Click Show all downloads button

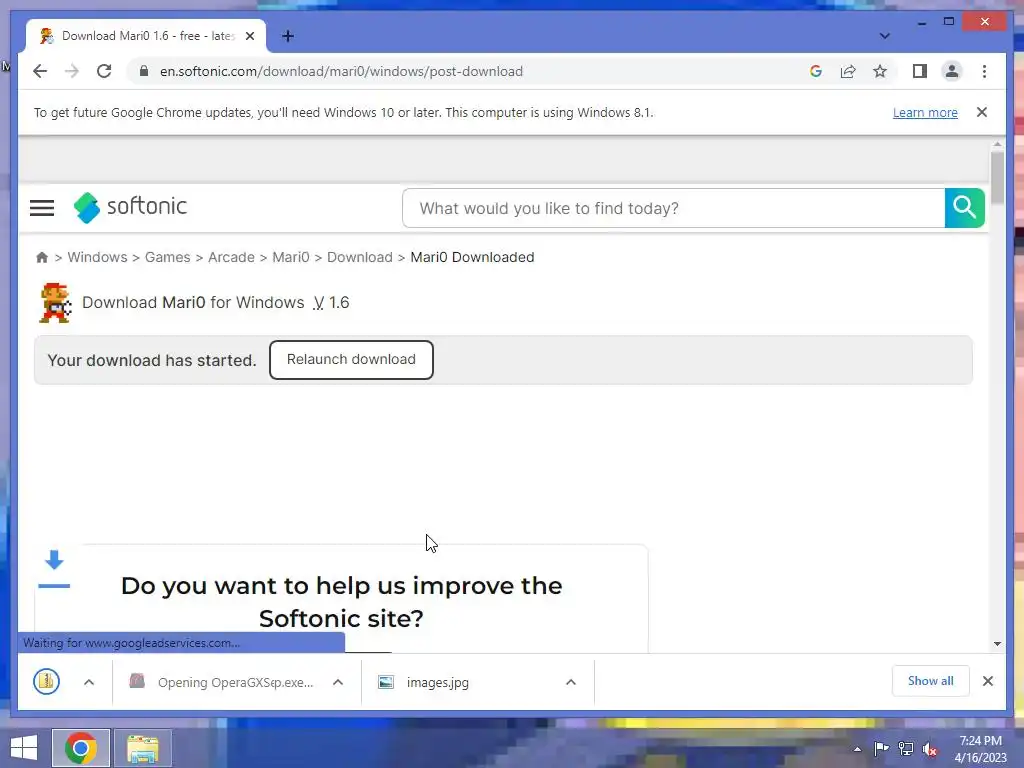tap(931, 681)
